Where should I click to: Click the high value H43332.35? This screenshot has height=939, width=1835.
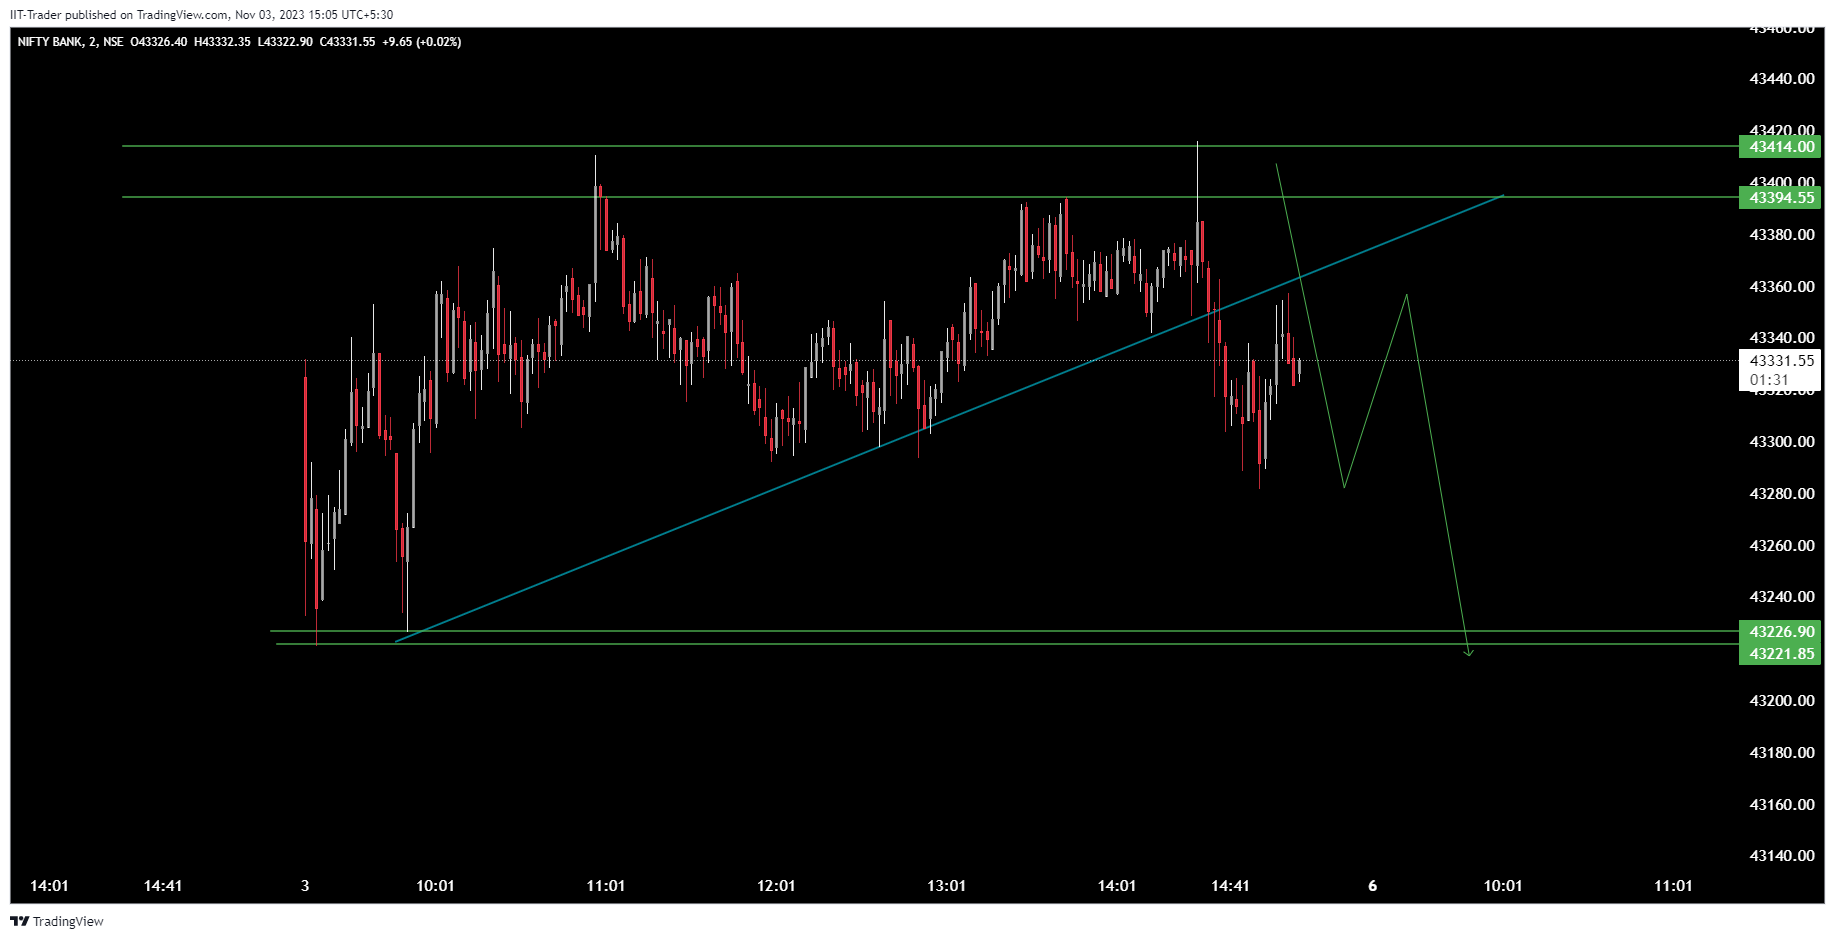(222, 42)
